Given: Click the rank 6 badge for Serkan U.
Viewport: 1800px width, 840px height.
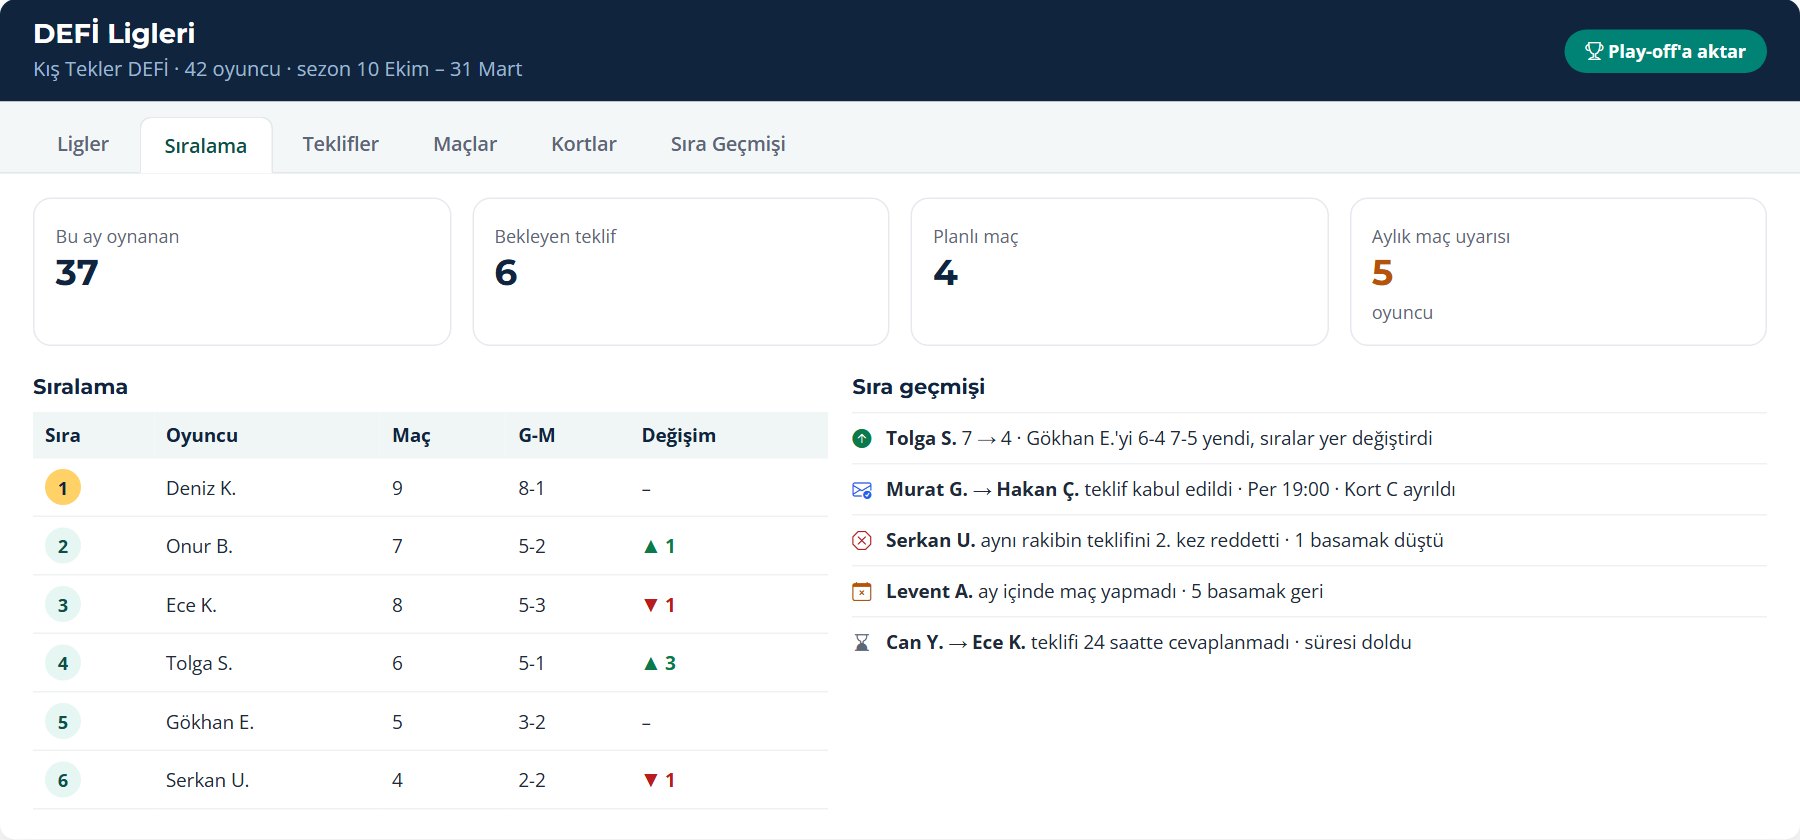Looking at the screenshot, I should (63, 780).
